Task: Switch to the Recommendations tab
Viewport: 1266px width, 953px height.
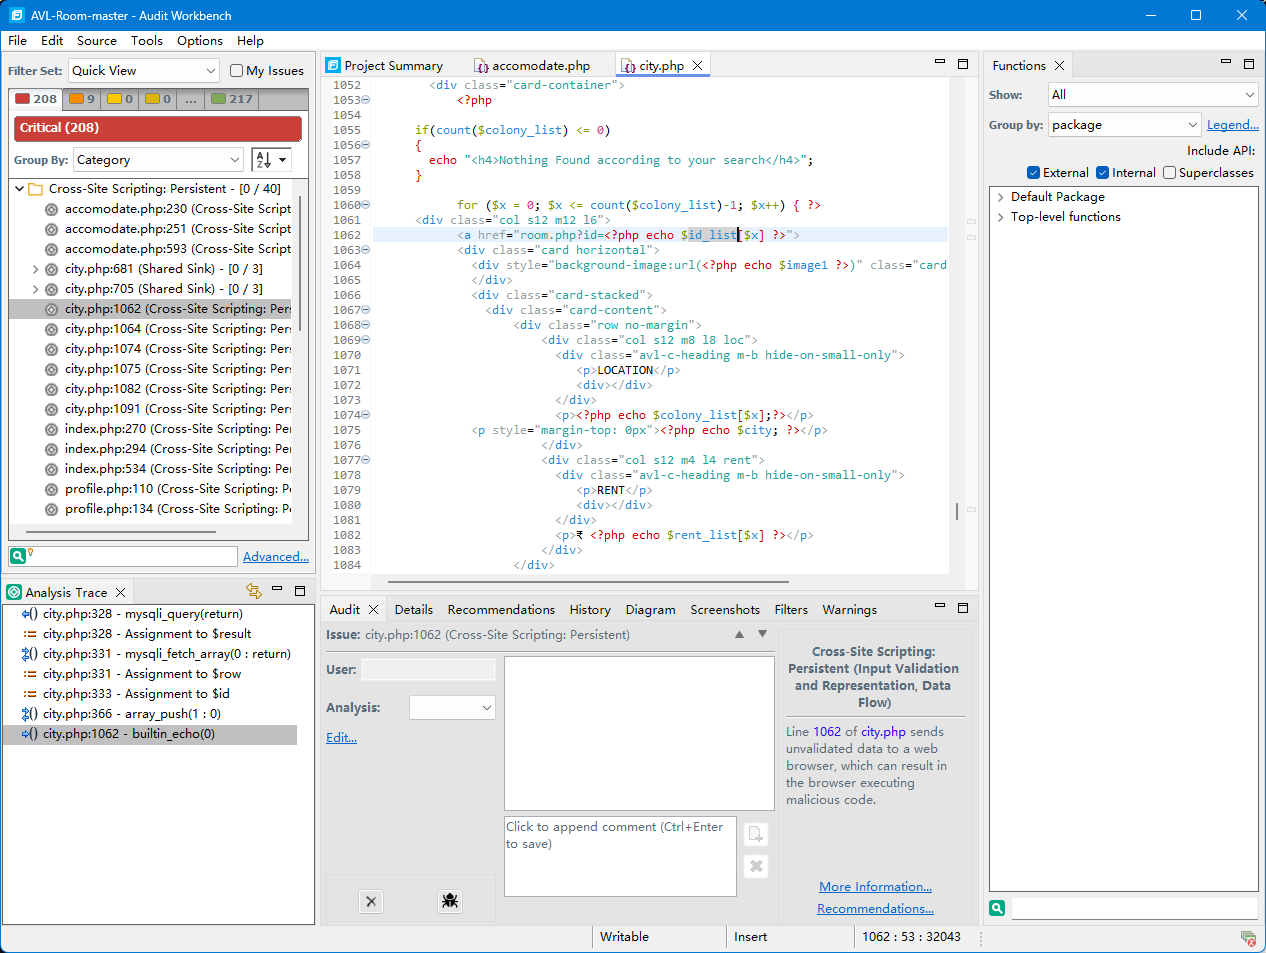Action: pyautogui.click(x=501, y=610)
